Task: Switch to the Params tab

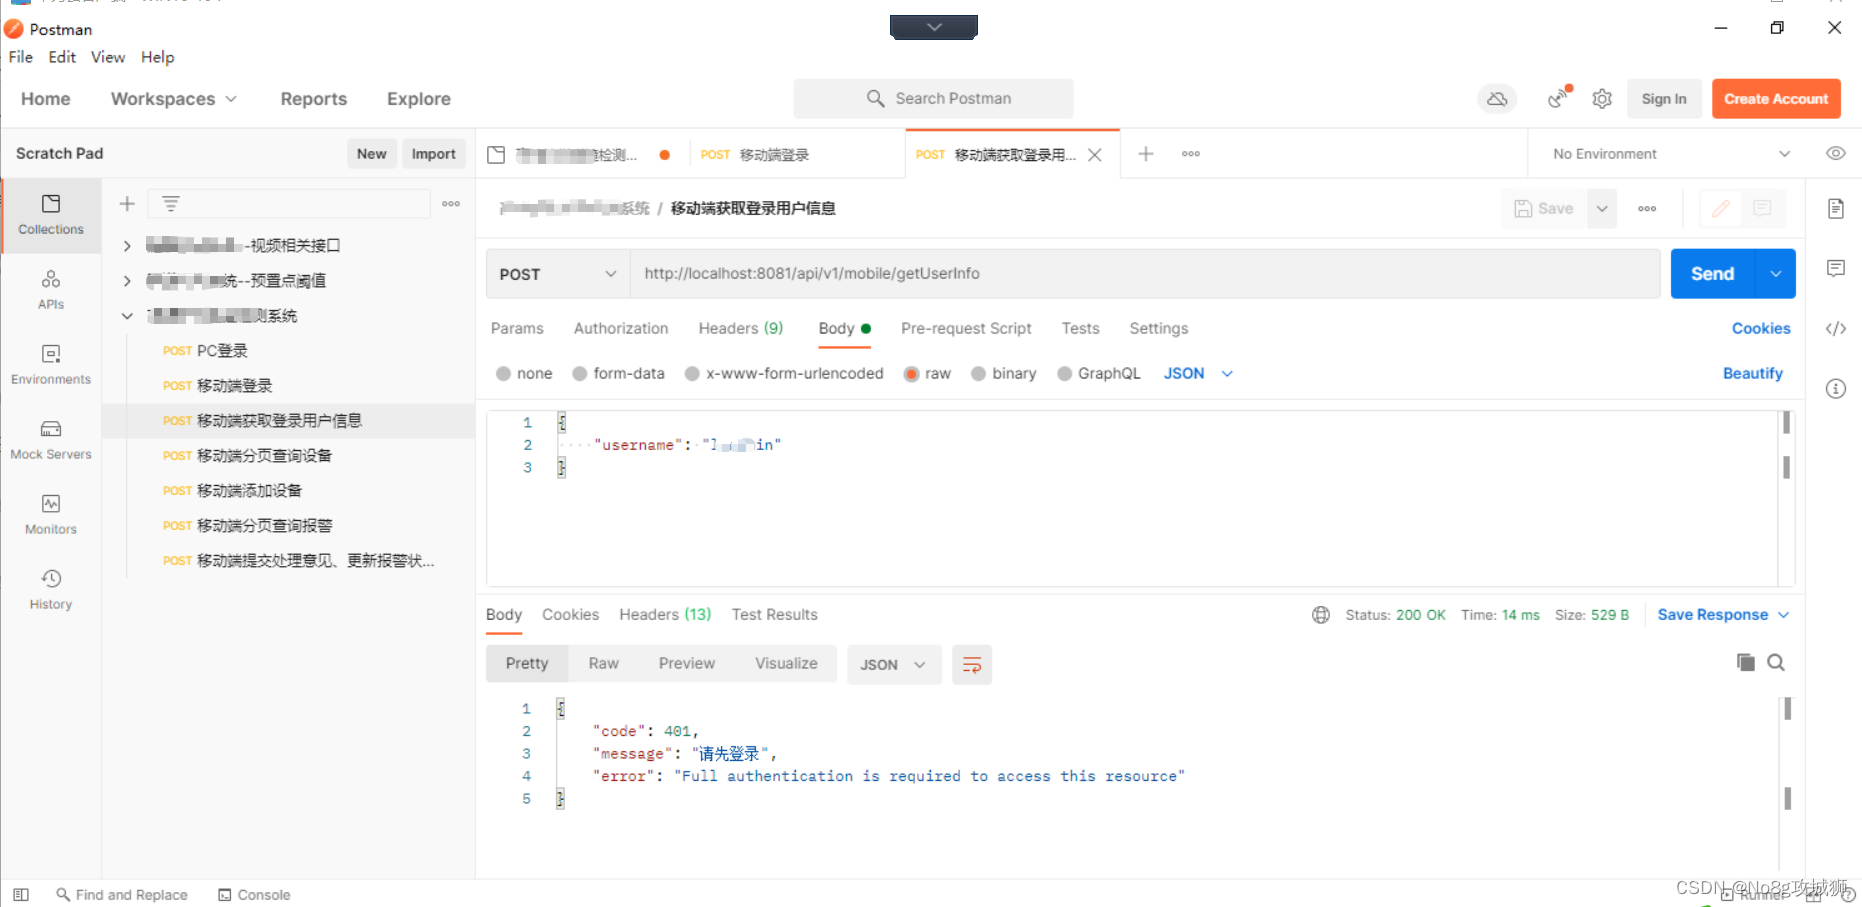Action: (x=517, y=329)
